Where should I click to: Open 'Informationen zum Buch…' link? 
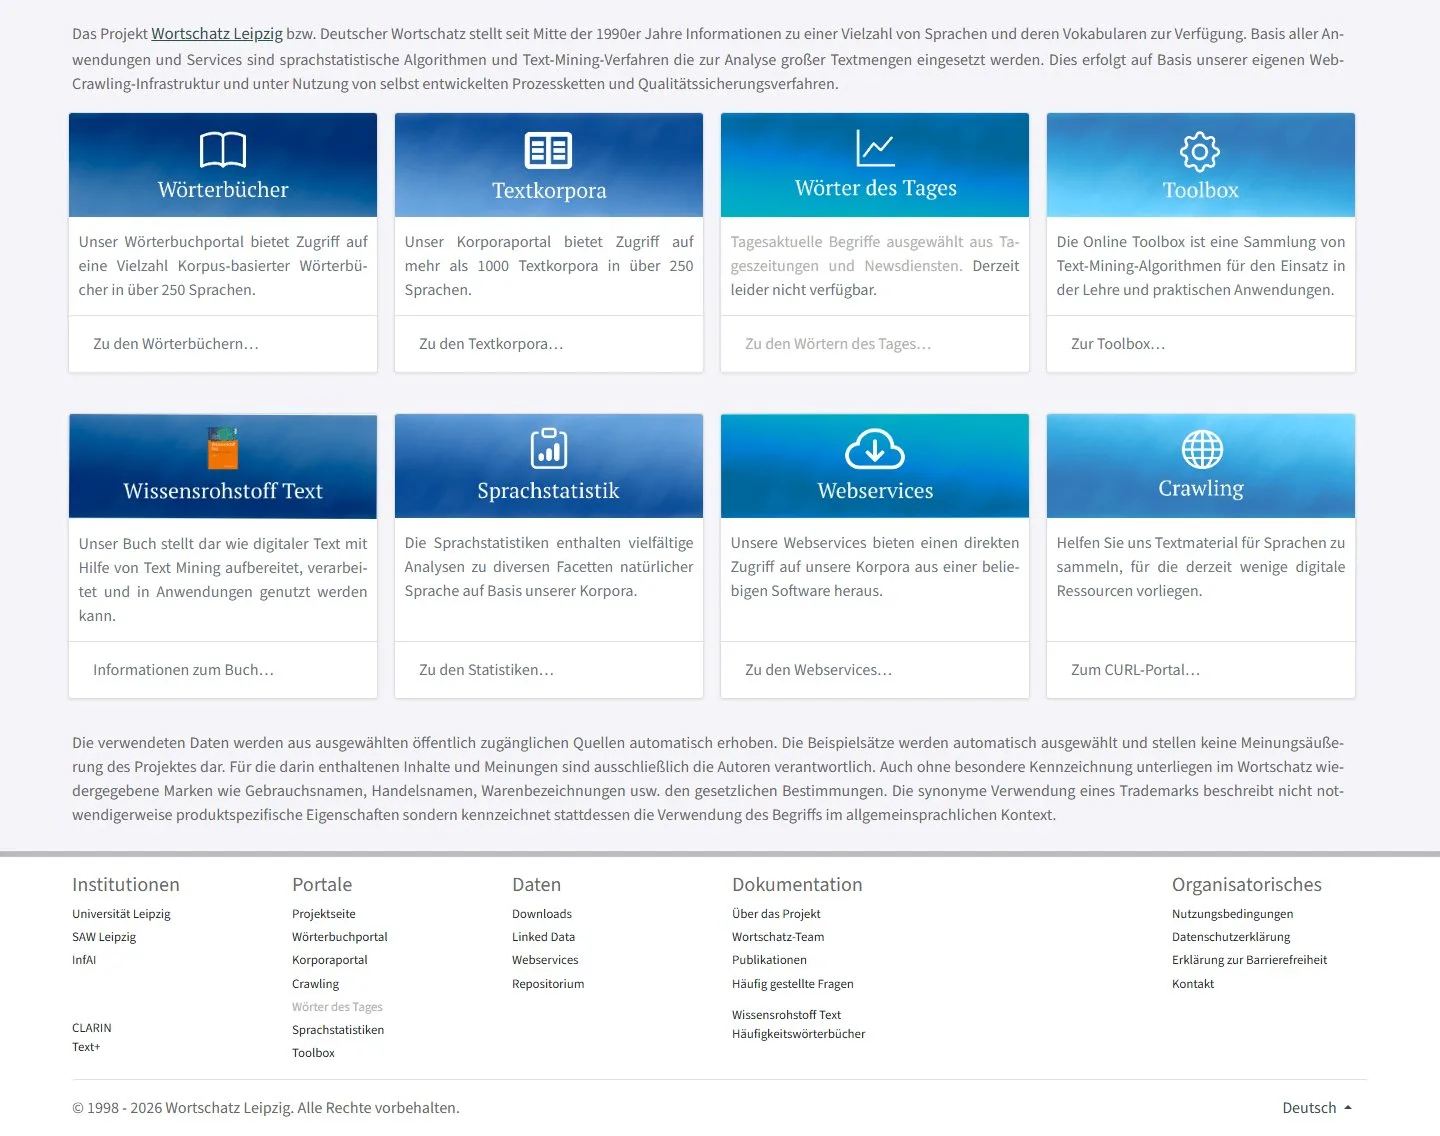tap(183, 670)
